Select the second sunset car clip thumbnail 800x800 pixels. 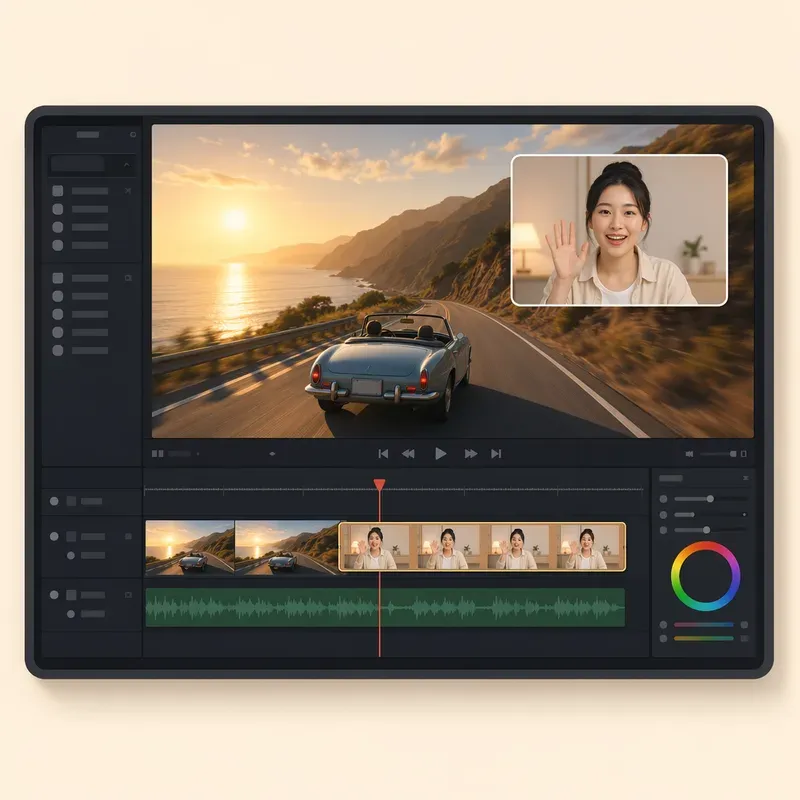click(x=287, y=548)
